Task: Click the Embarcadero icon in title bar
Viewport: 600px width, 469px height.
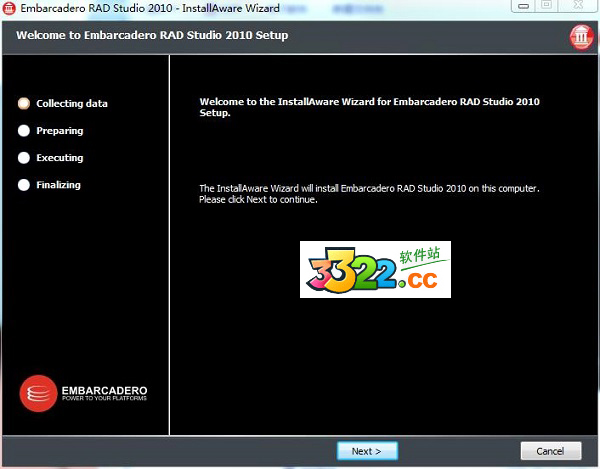Action: (9, 8)
